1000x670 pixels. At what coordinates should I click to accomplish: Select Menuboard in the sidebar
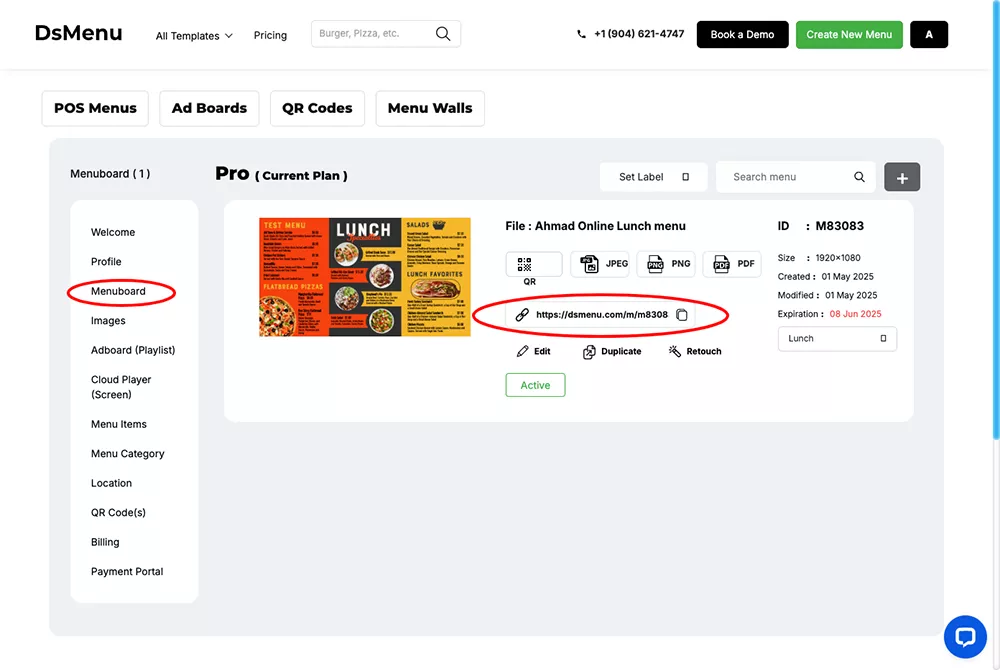118,291
